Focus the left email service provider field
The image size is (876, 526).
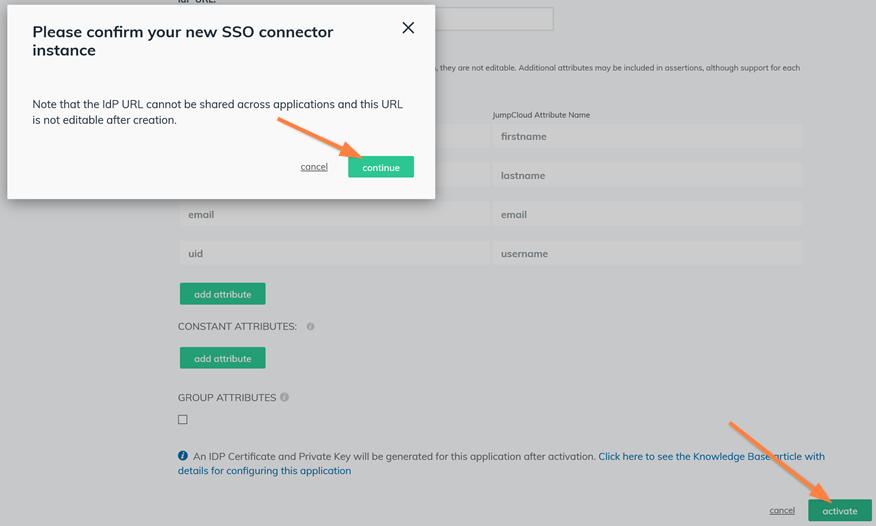pos(334,215)
